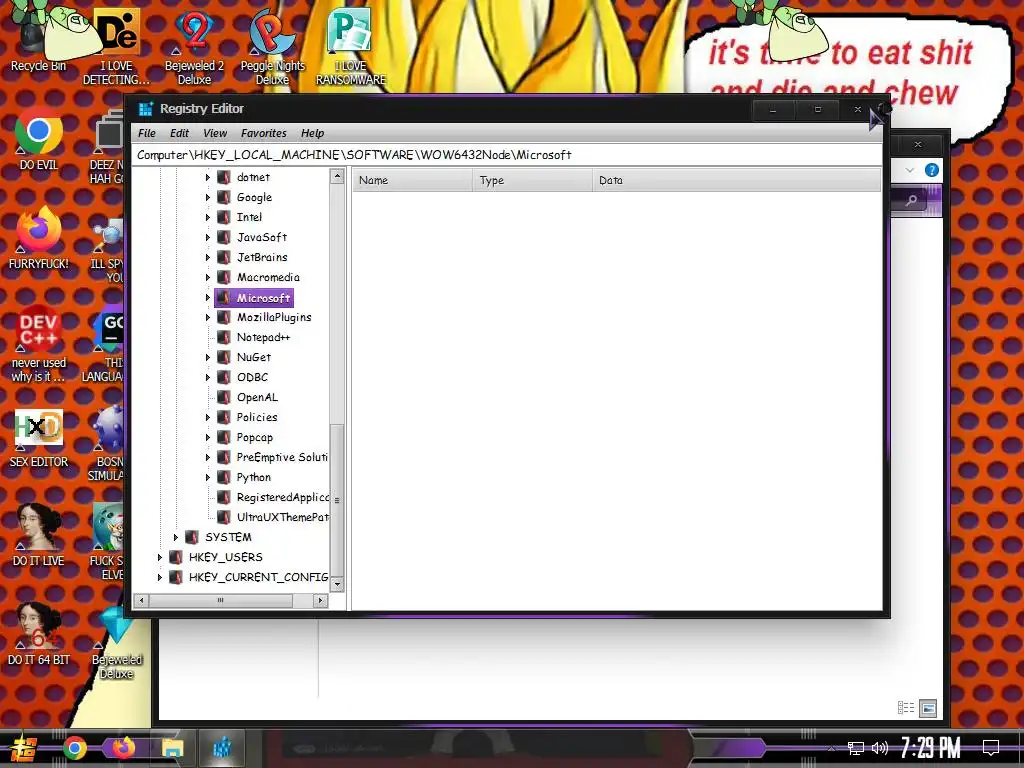Viewport: 1024px width, 768px height.
Task: Open the Help menu
Action: click(312, 133)
